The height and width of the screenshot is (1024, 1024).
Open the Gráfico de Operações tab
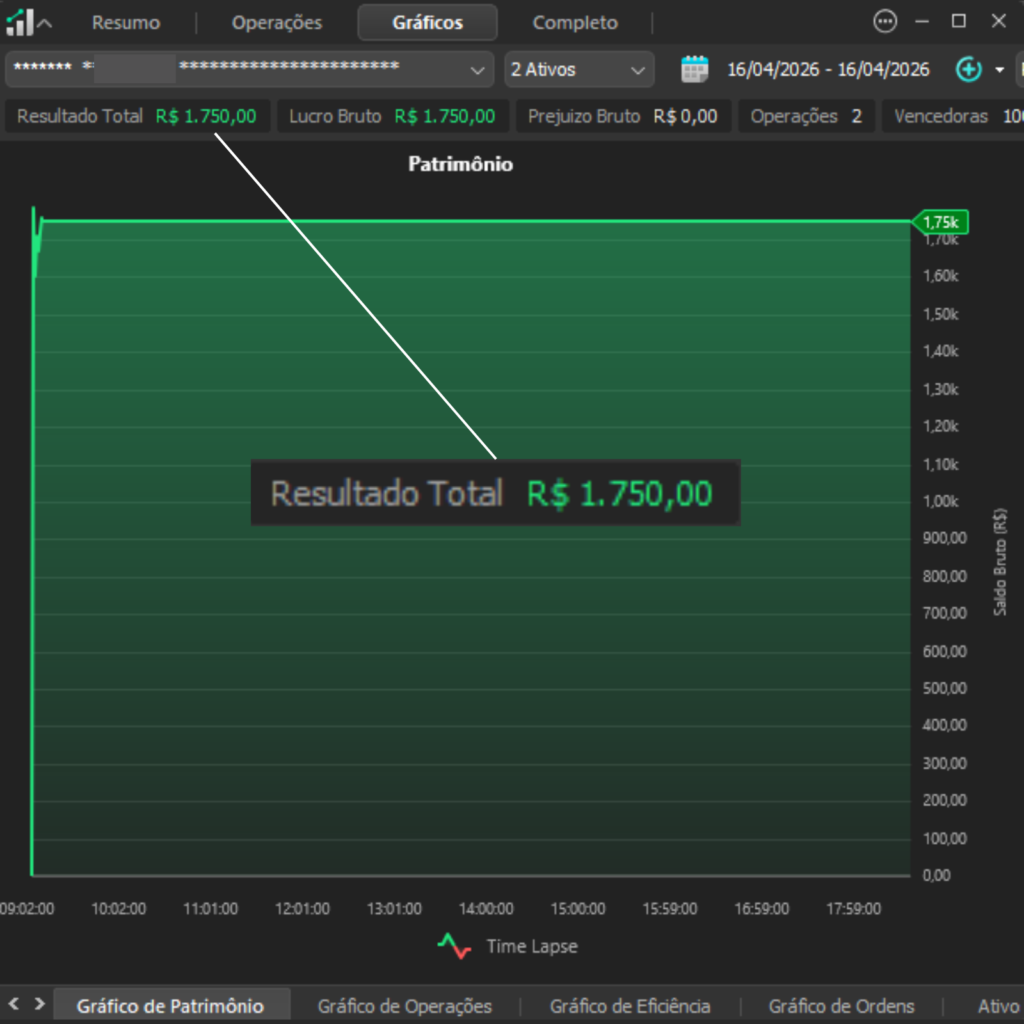405,1006
